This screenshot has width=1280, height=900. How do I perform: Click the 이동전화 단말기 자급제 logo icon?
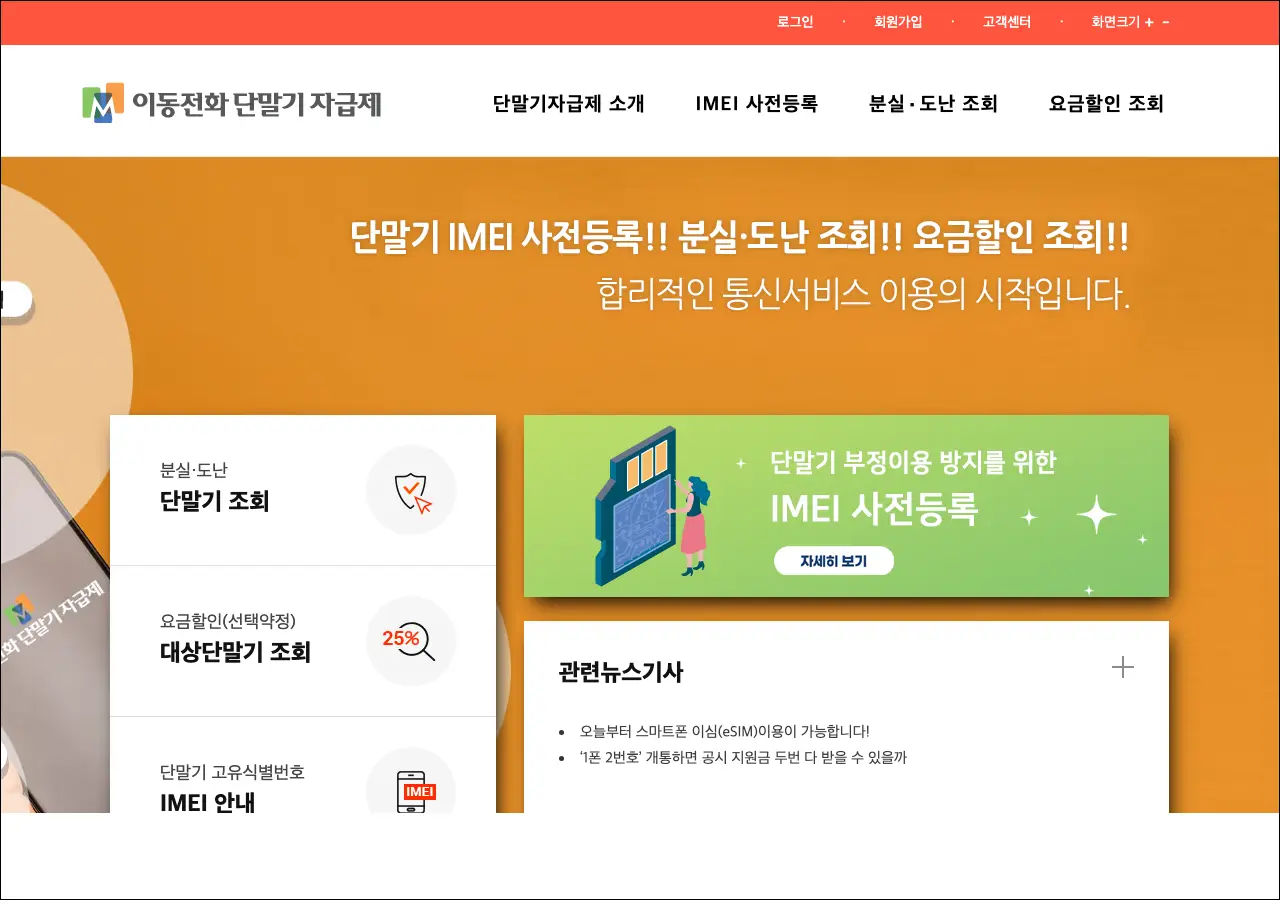(103, 103)
